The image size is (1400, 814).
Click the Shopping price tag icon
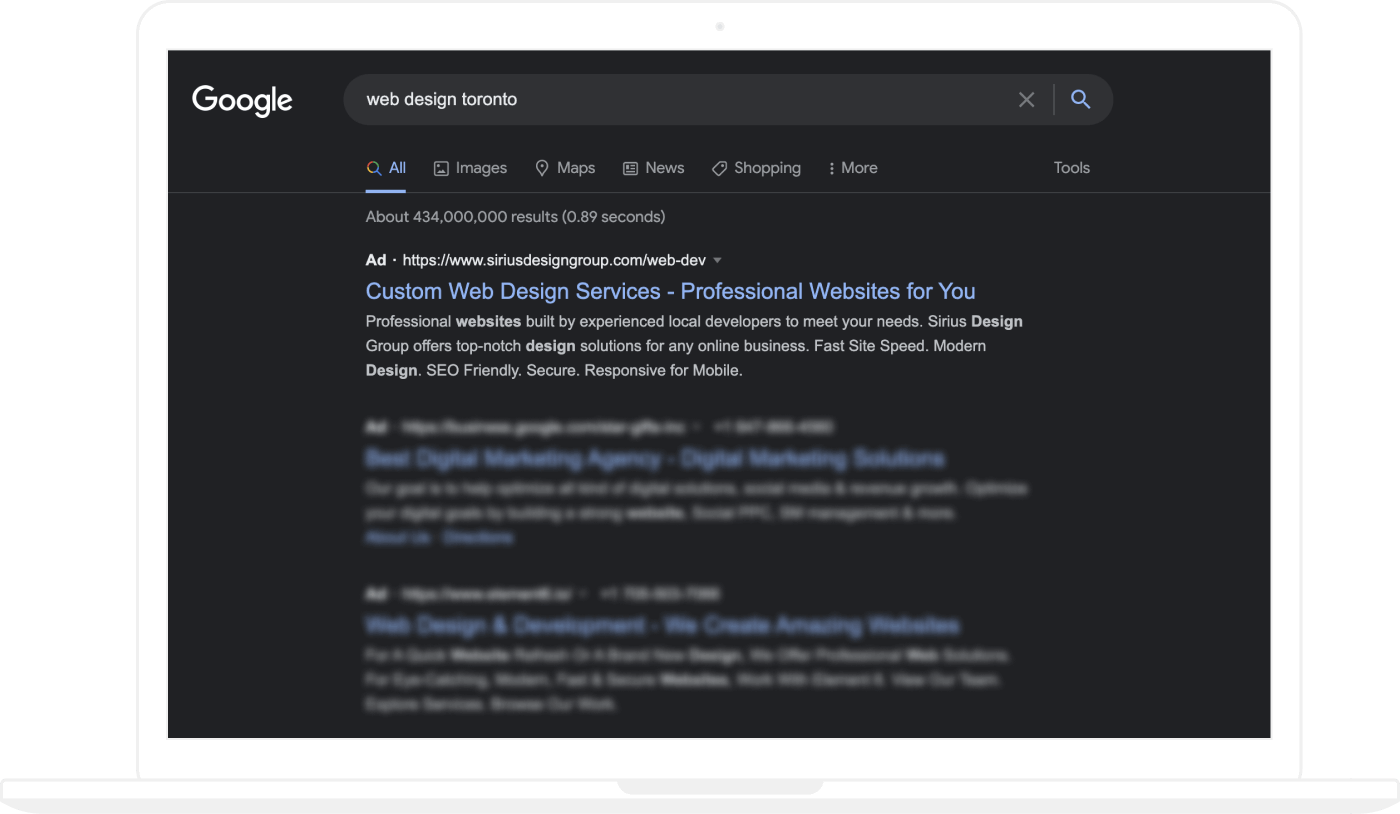[x=719, y=169]
